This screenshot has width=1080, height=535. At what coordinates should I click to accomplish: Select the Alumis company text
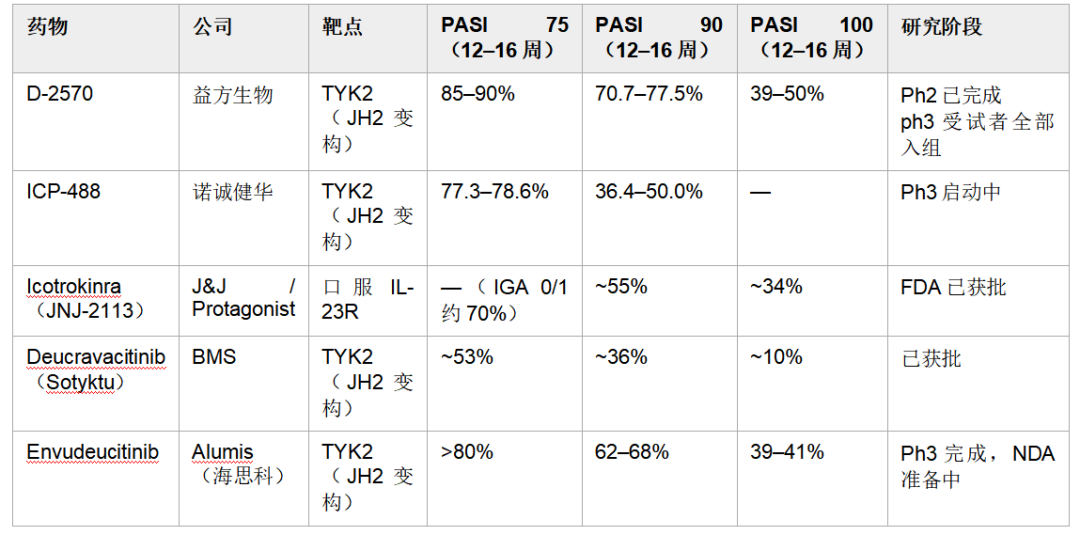[x=222, y=452]
